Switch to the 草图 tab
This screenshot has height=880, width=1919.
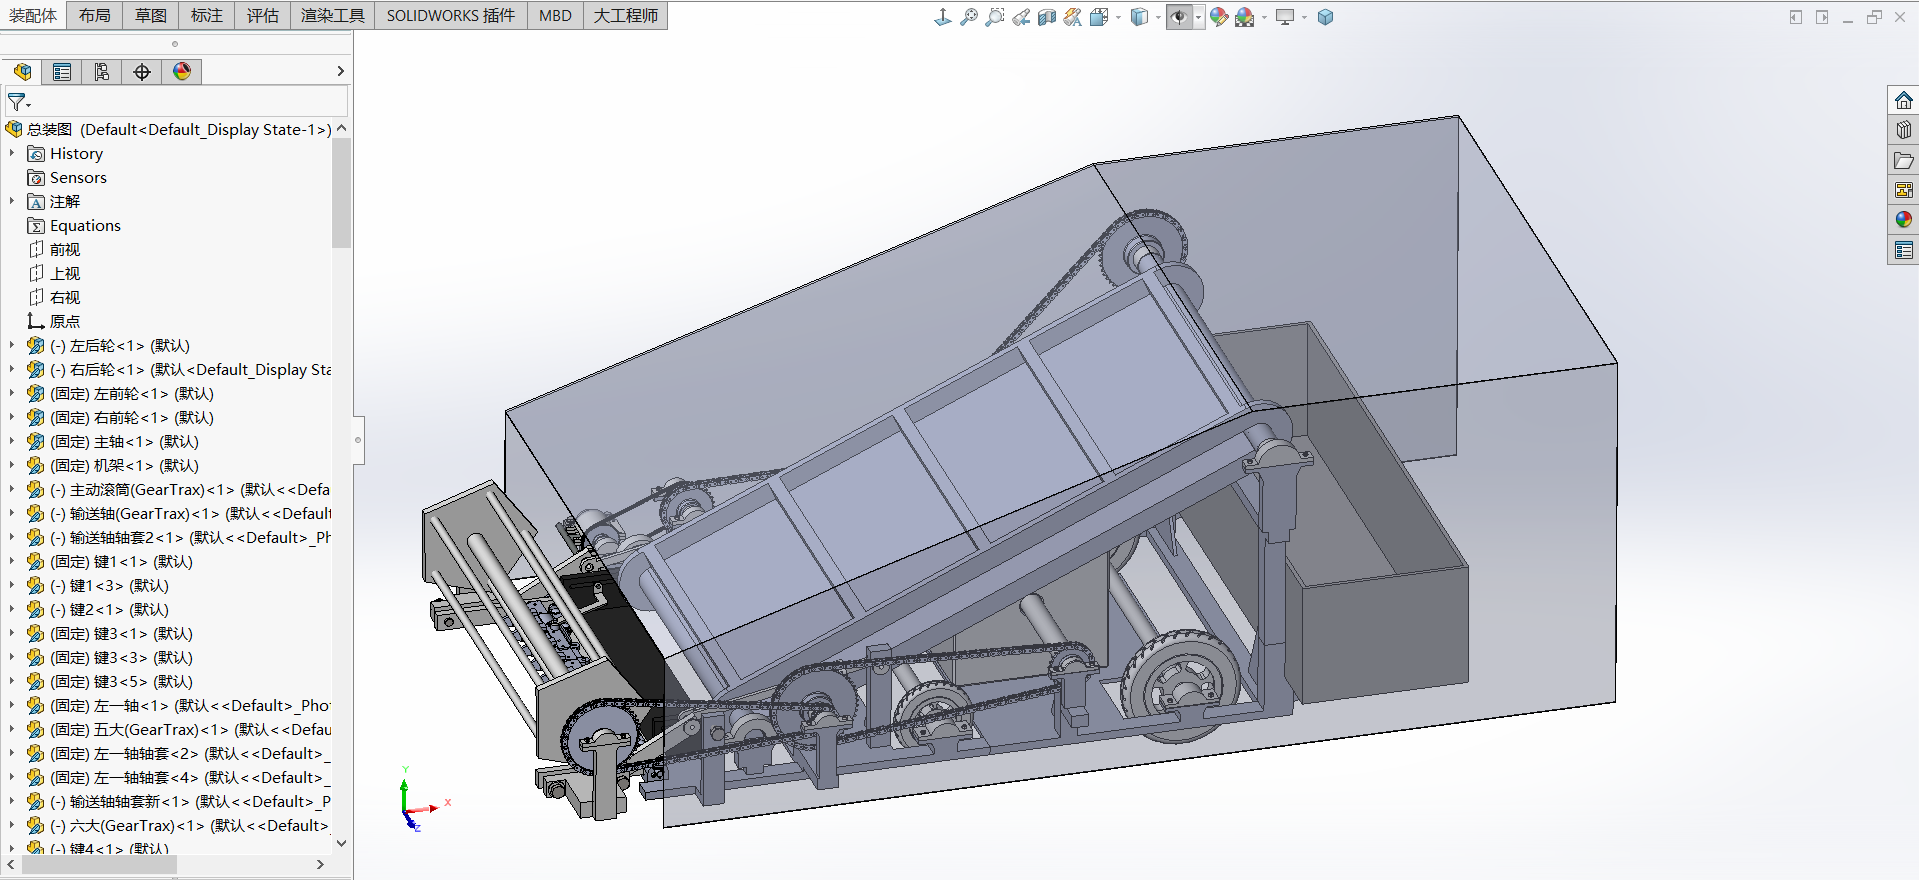[x=151, y=15]
